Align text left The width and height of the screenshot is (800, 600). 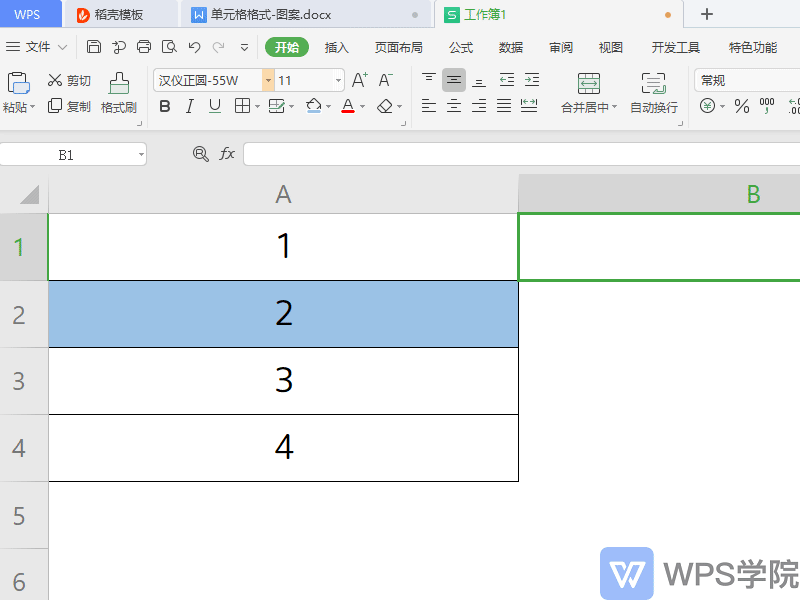point(429,106)
